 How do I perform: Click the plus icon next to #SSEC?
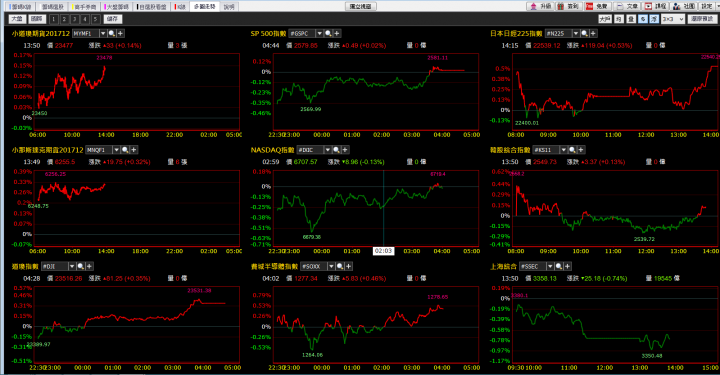[568, 266]
